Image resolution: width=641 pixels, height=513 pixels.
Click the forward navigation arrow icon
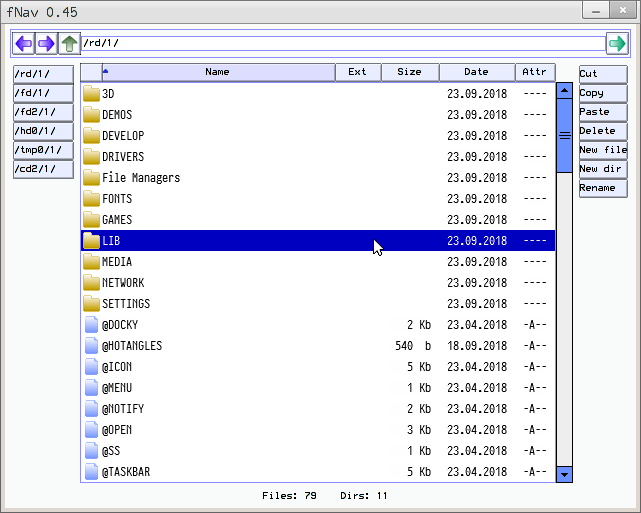[x=46, y=44]
